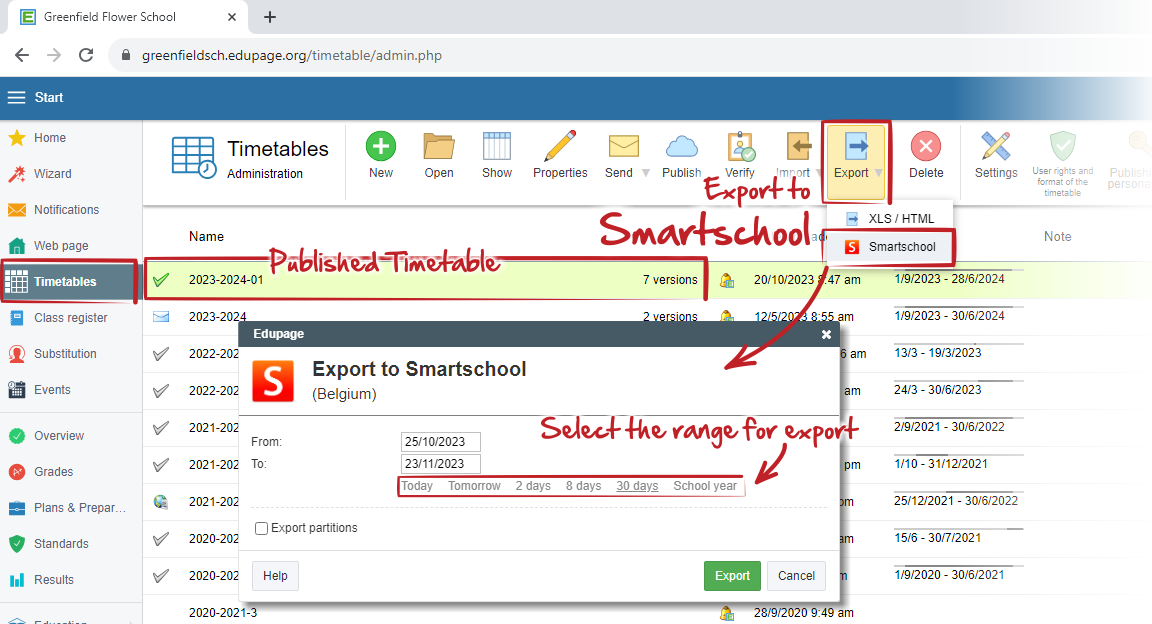Tick the Export partitions checkbox
The width and height of the screenshot is (1152, 624).
click(x=261, y=528)
